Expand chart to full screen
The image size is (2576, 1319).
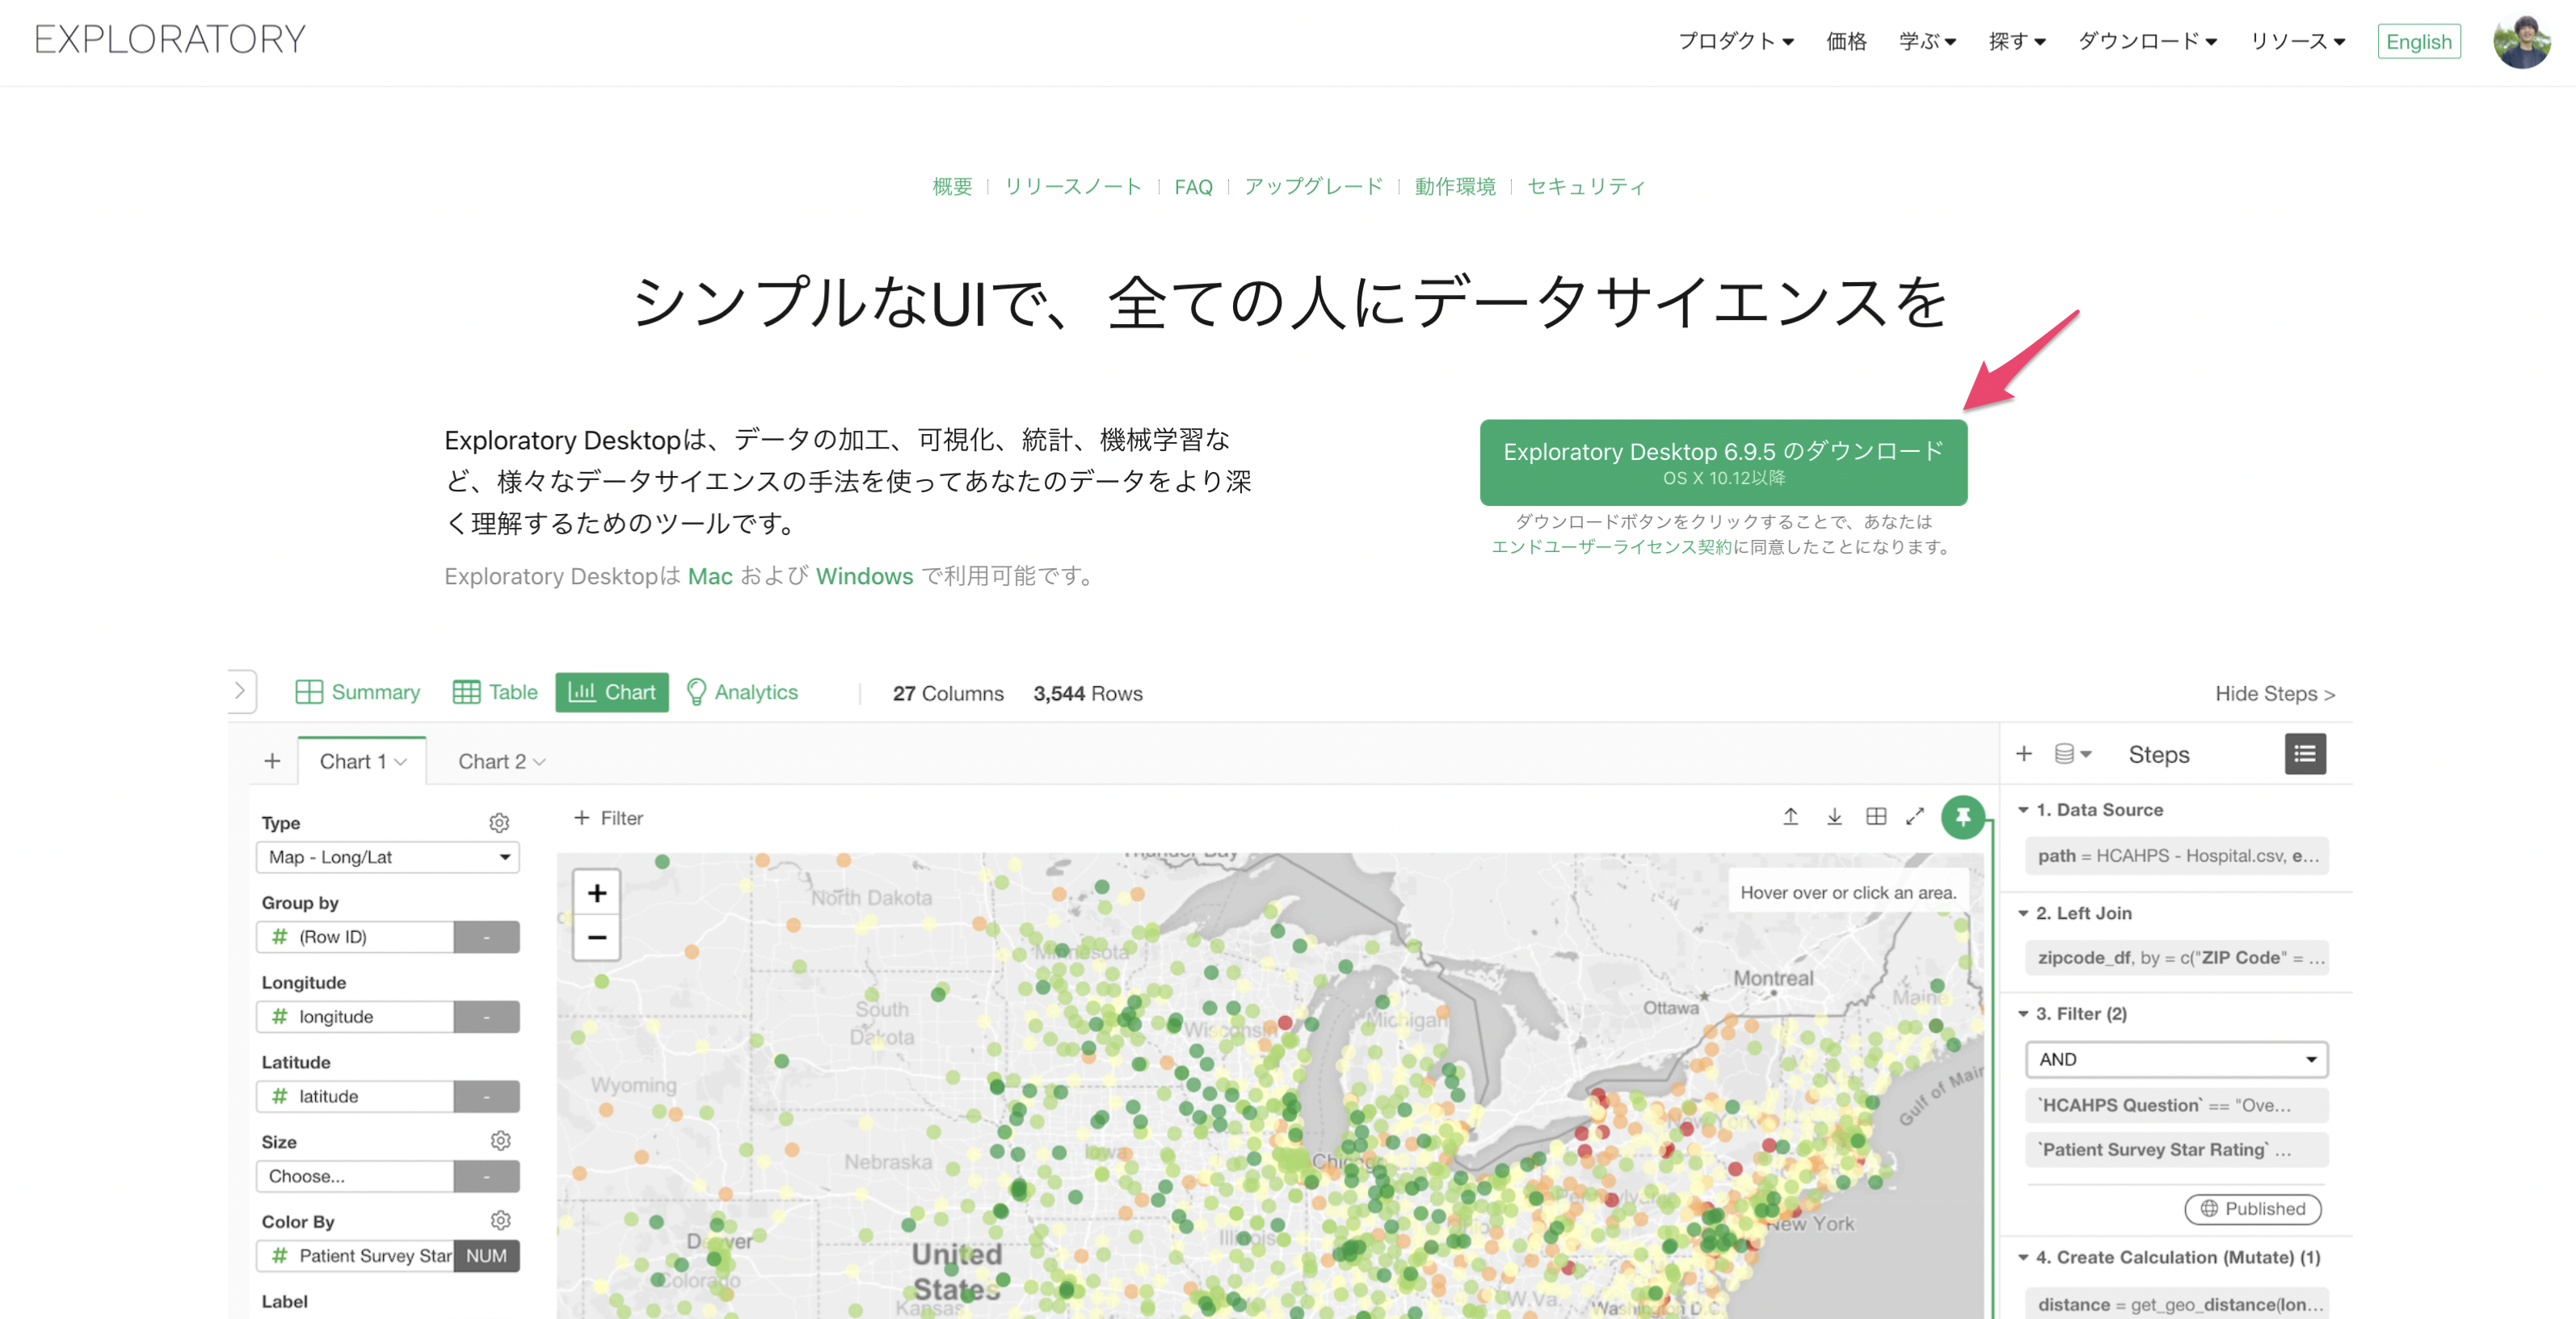[1915, 817]
